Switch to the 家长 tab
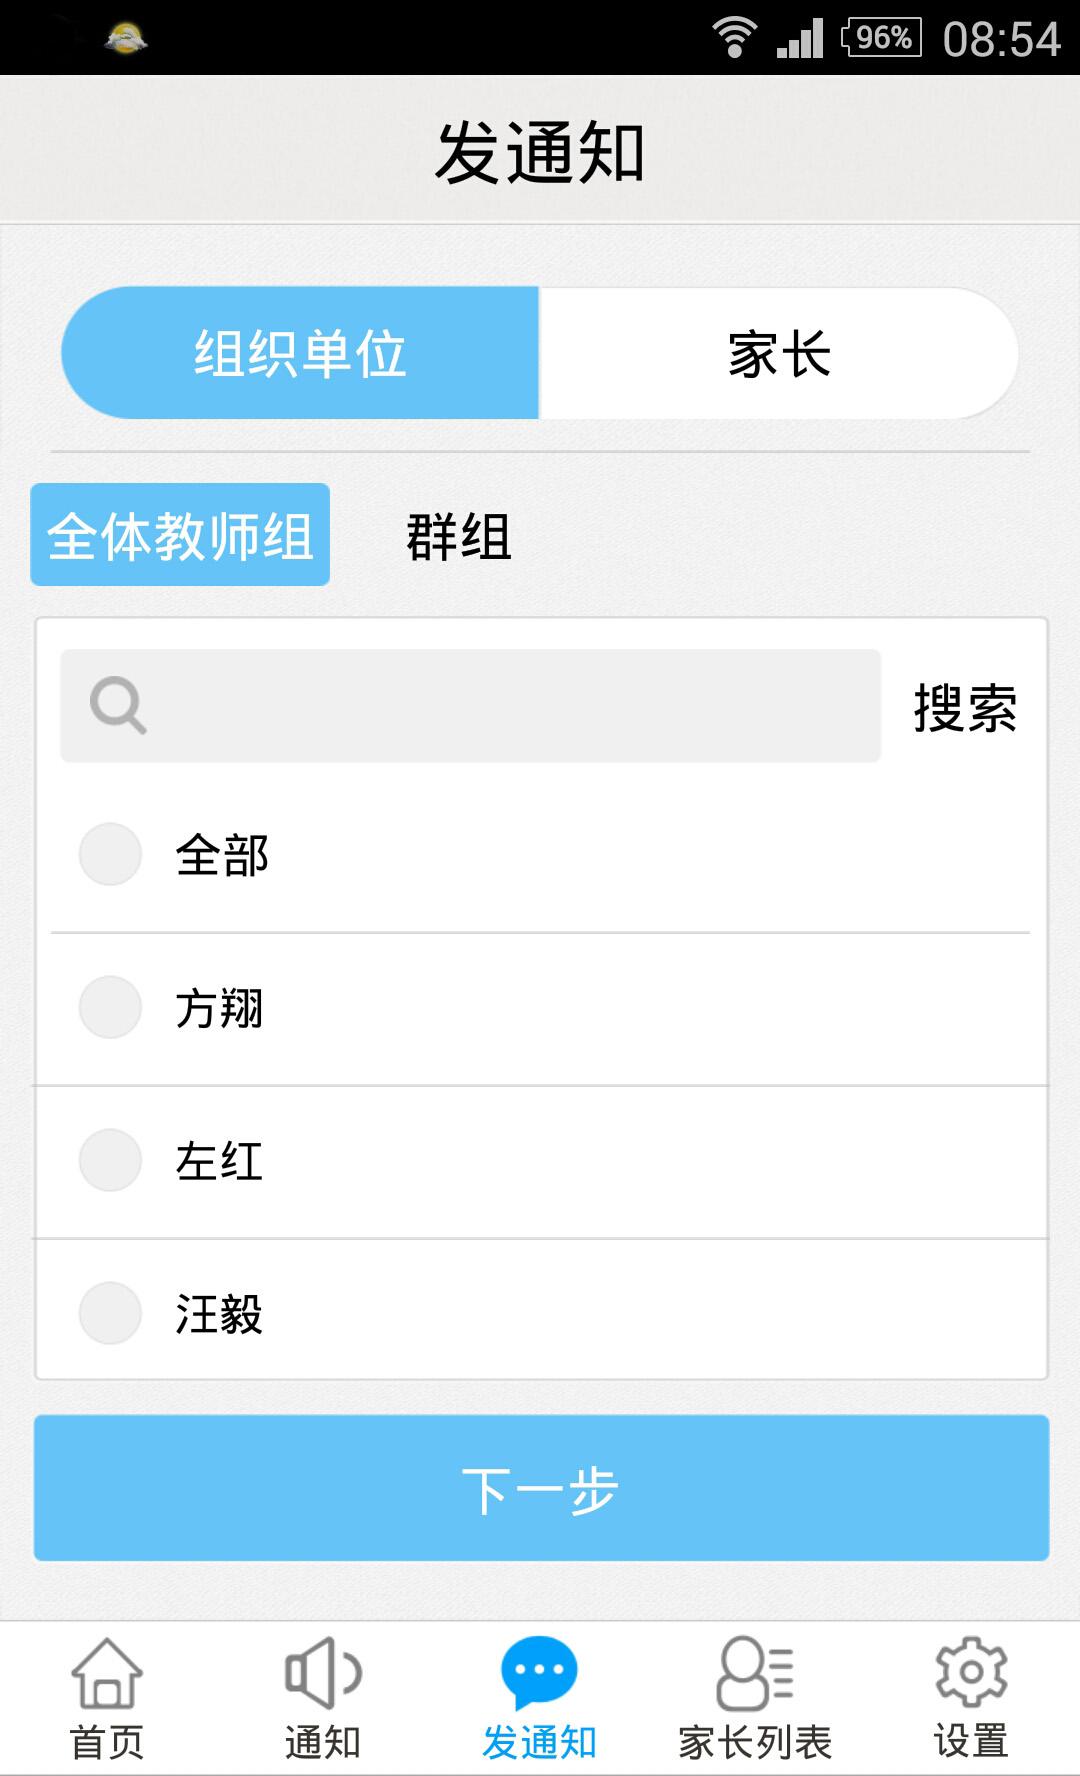The width and height of the screenshot is (1080, 1776). 779,353
